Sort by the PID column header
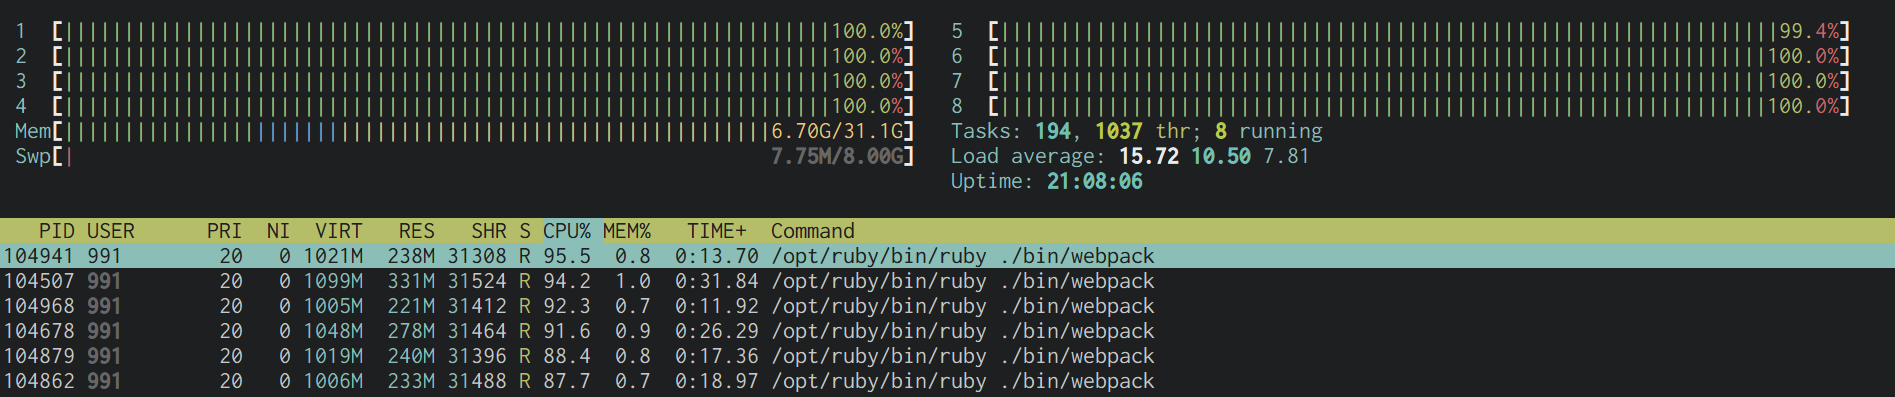The image size is (1895, 397). point(57,231)
